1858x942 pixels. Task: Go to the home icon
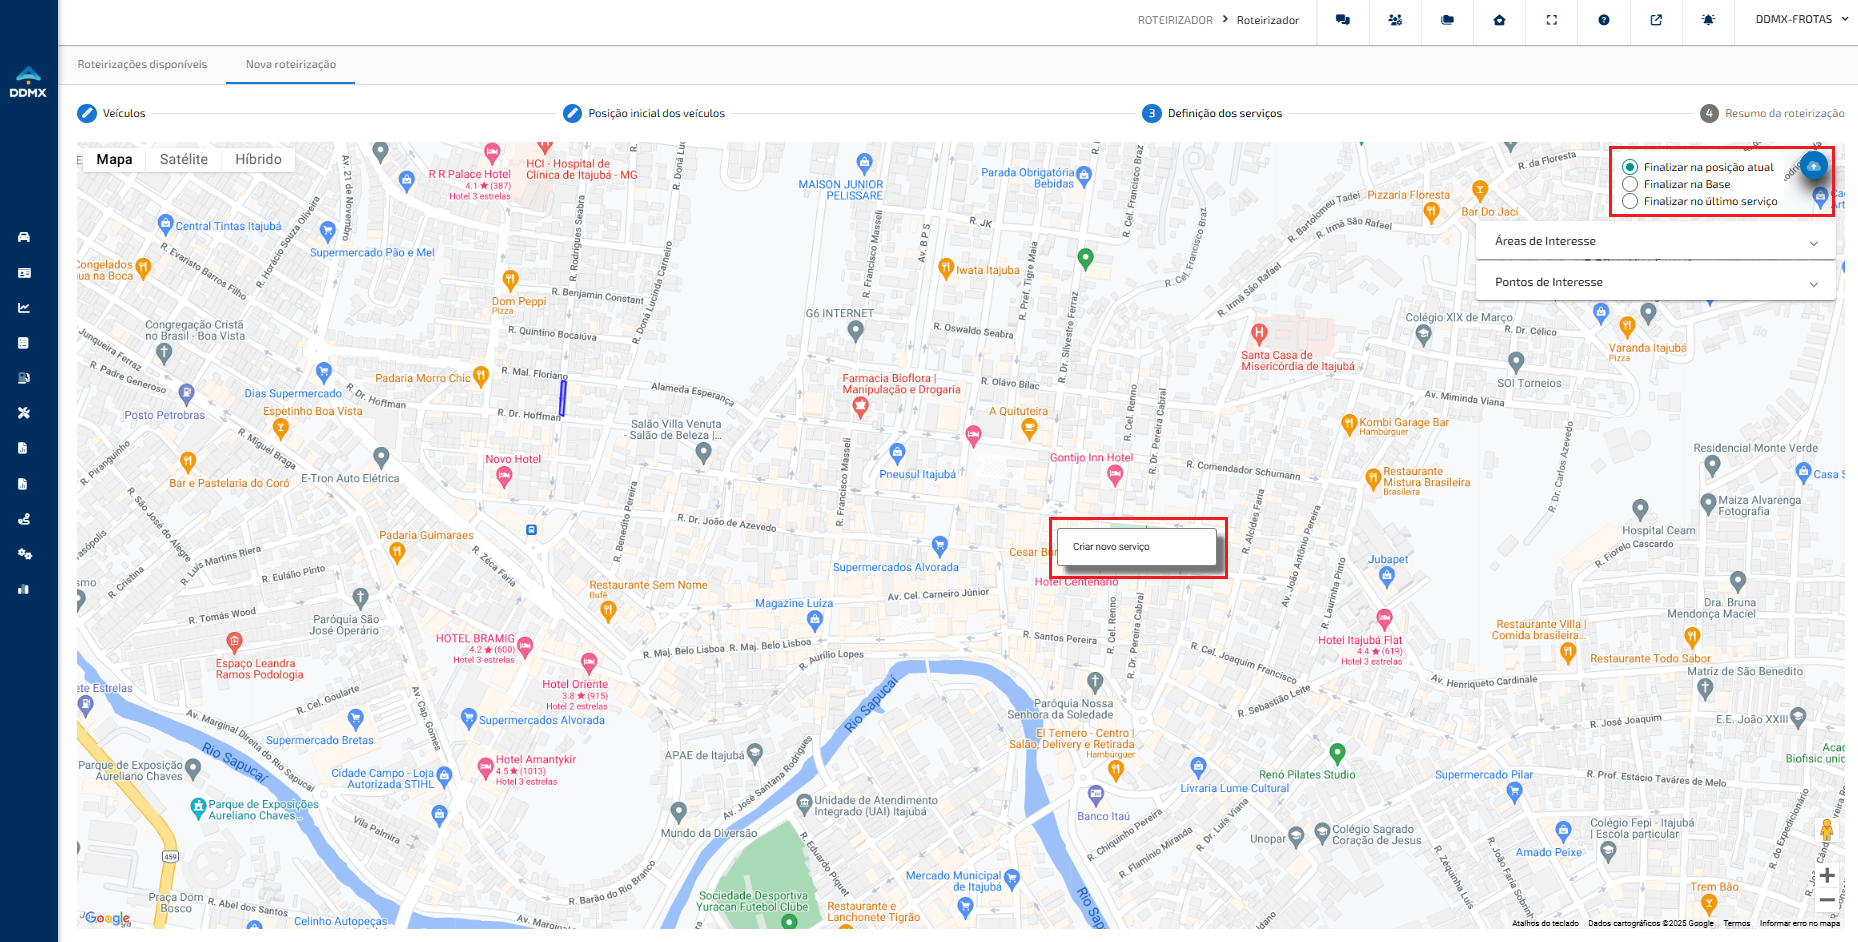pyautogui.click(x=1499, y=20)
